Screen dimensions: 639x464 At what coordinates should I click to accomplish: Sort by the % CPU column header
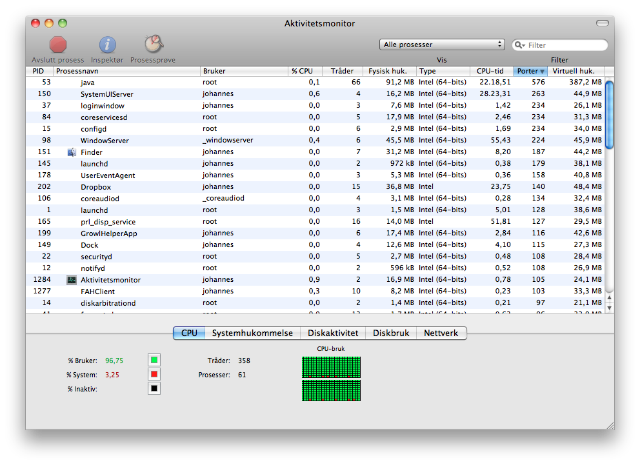pyautogui.click(x=305, y=71)
